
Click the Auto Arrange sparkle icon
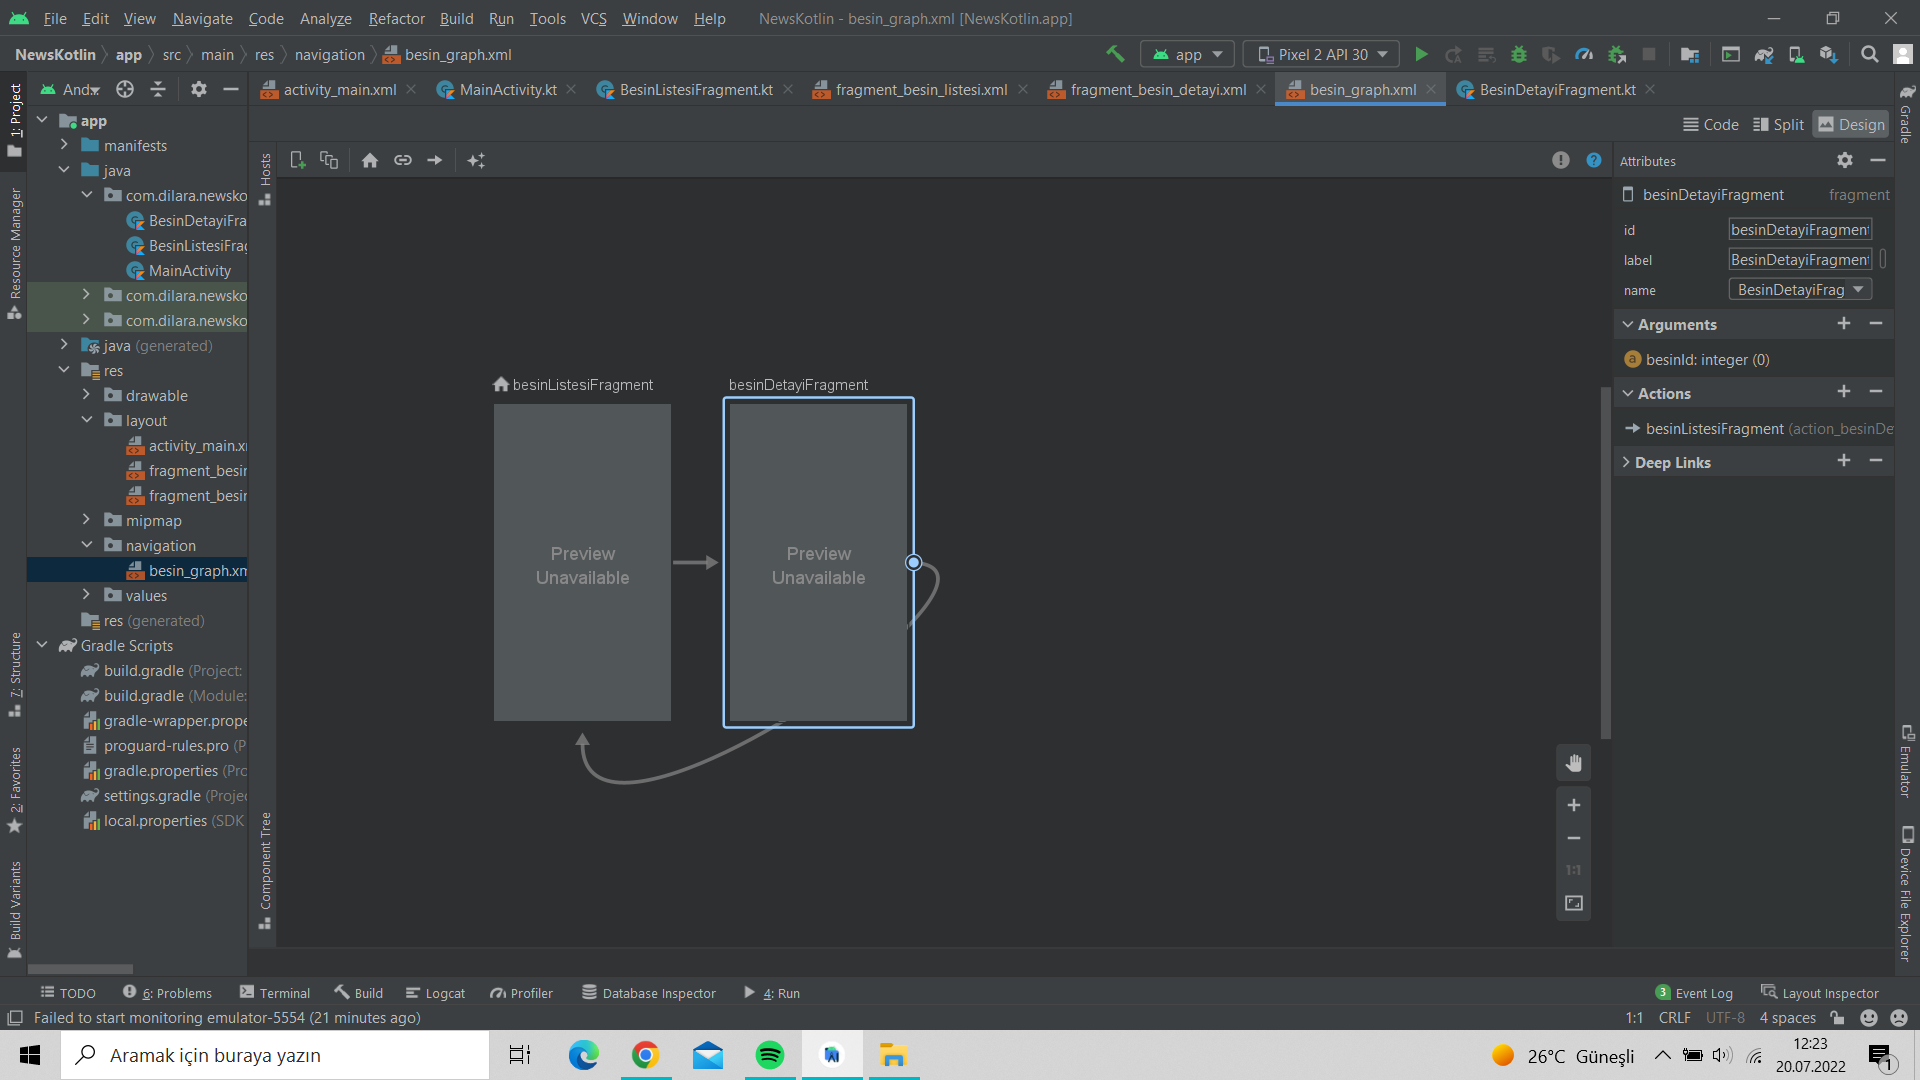476,160
